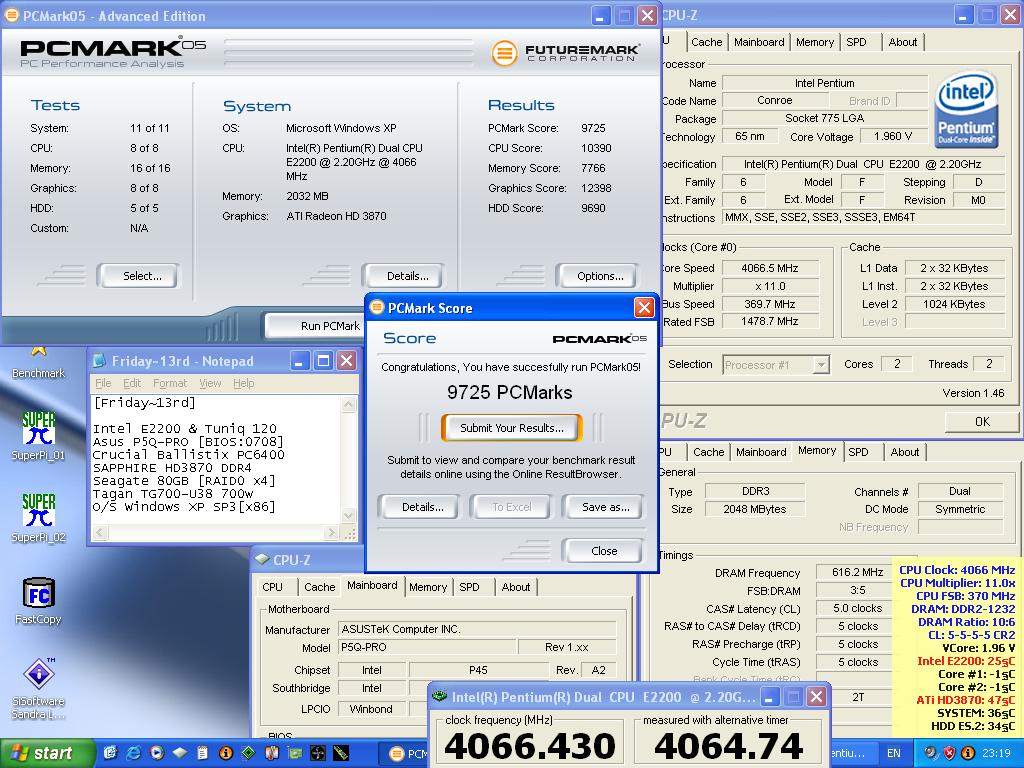The width and height of the screenshot is (1024, 768).
Task: Open the View menu in Notepad
Action: [210, 383]
